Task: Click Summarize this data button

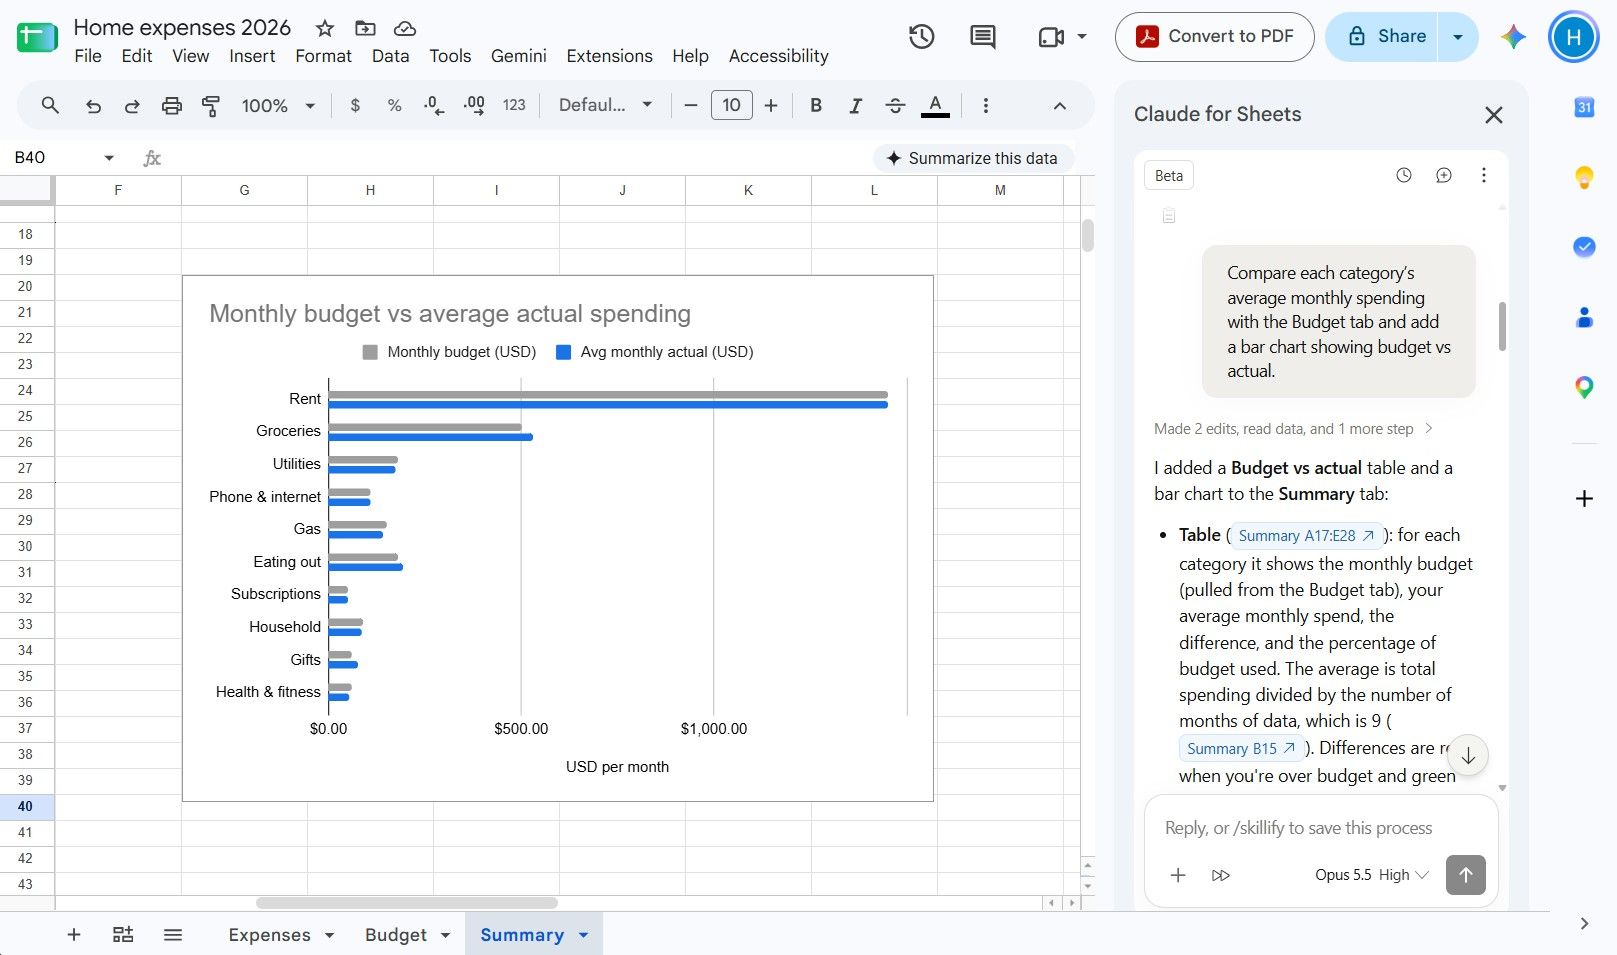Action: (972, 158)
